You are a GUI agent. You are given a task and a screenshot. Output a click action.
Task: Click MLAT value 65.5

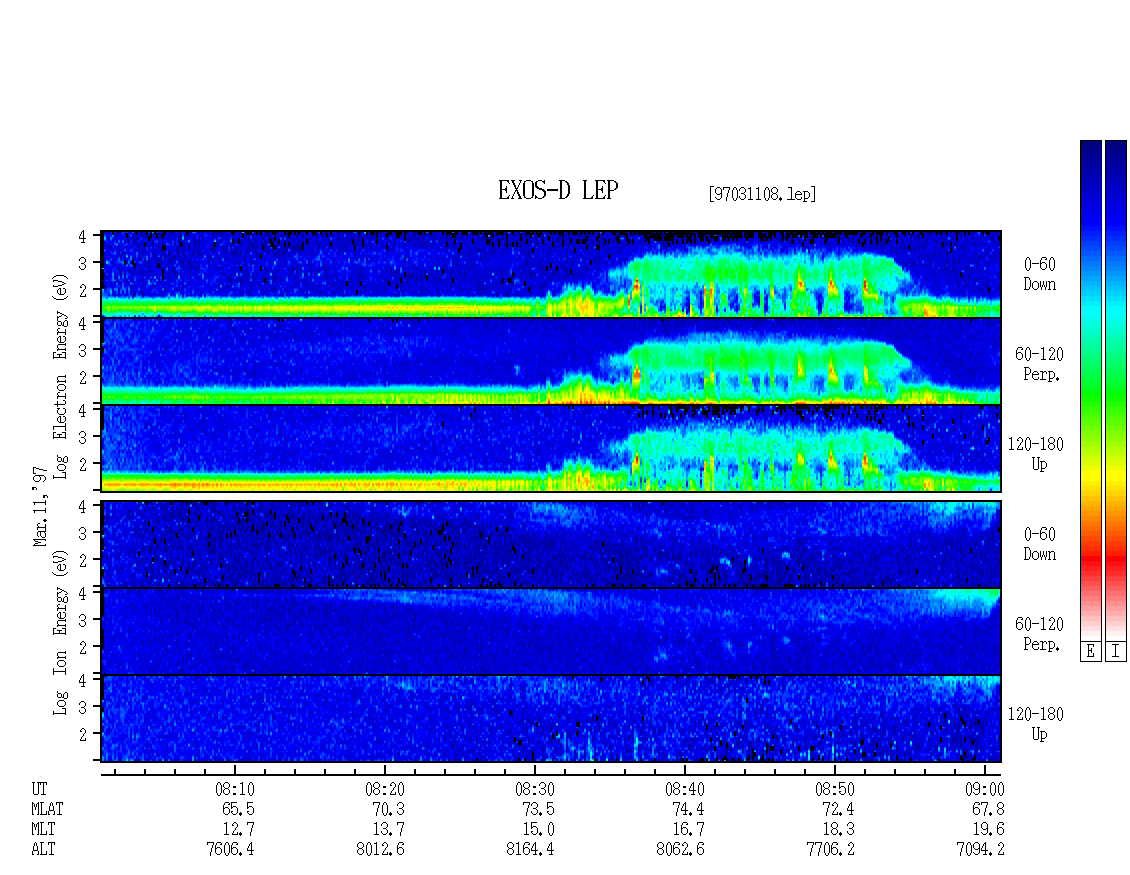(x=238, y=809)
